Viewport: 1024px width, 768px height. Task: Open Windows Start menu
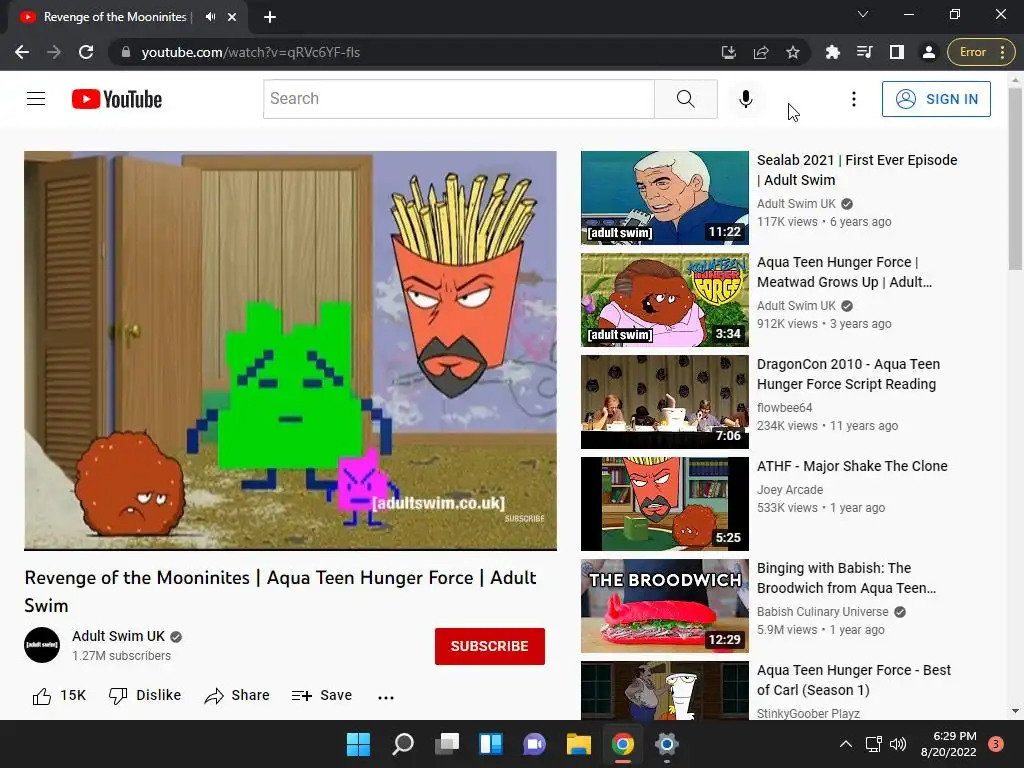[358, 744]
